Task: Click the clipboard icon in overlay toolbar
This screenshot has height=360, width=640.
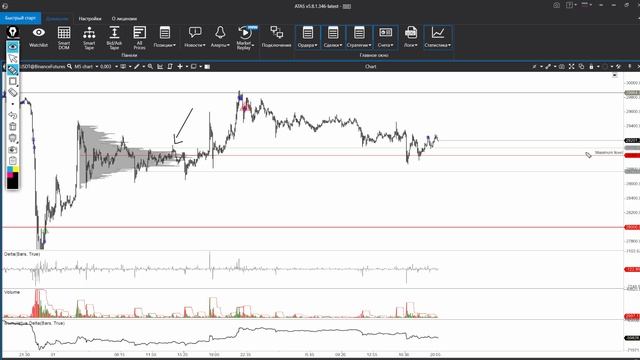Action: tap(13, 161)
